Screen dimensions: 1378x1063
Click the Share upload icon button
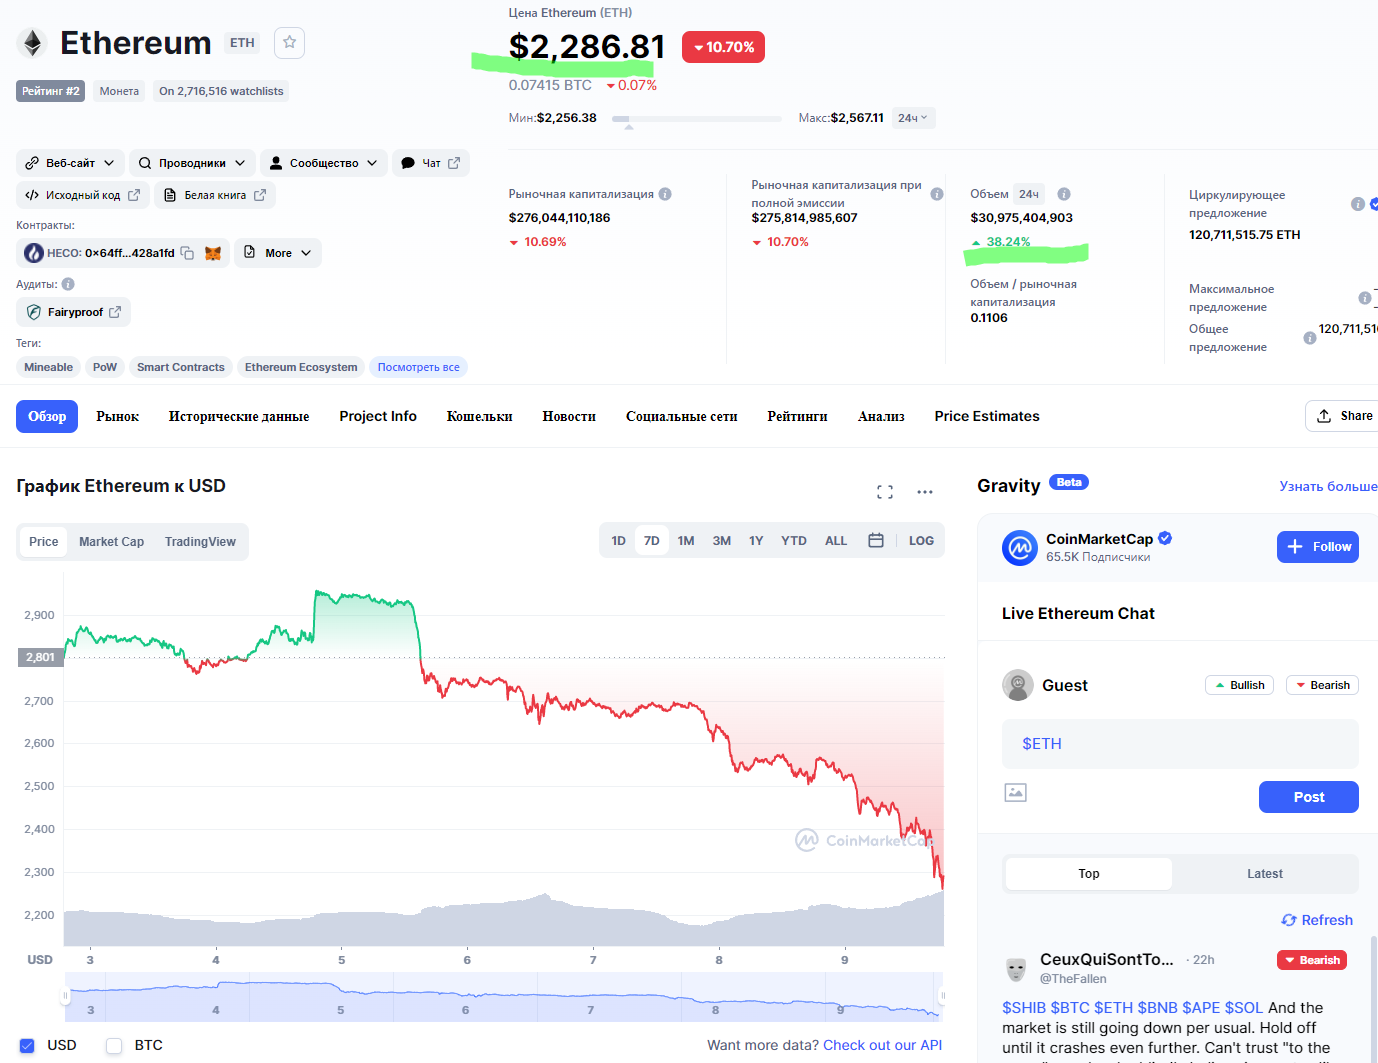1345,416
